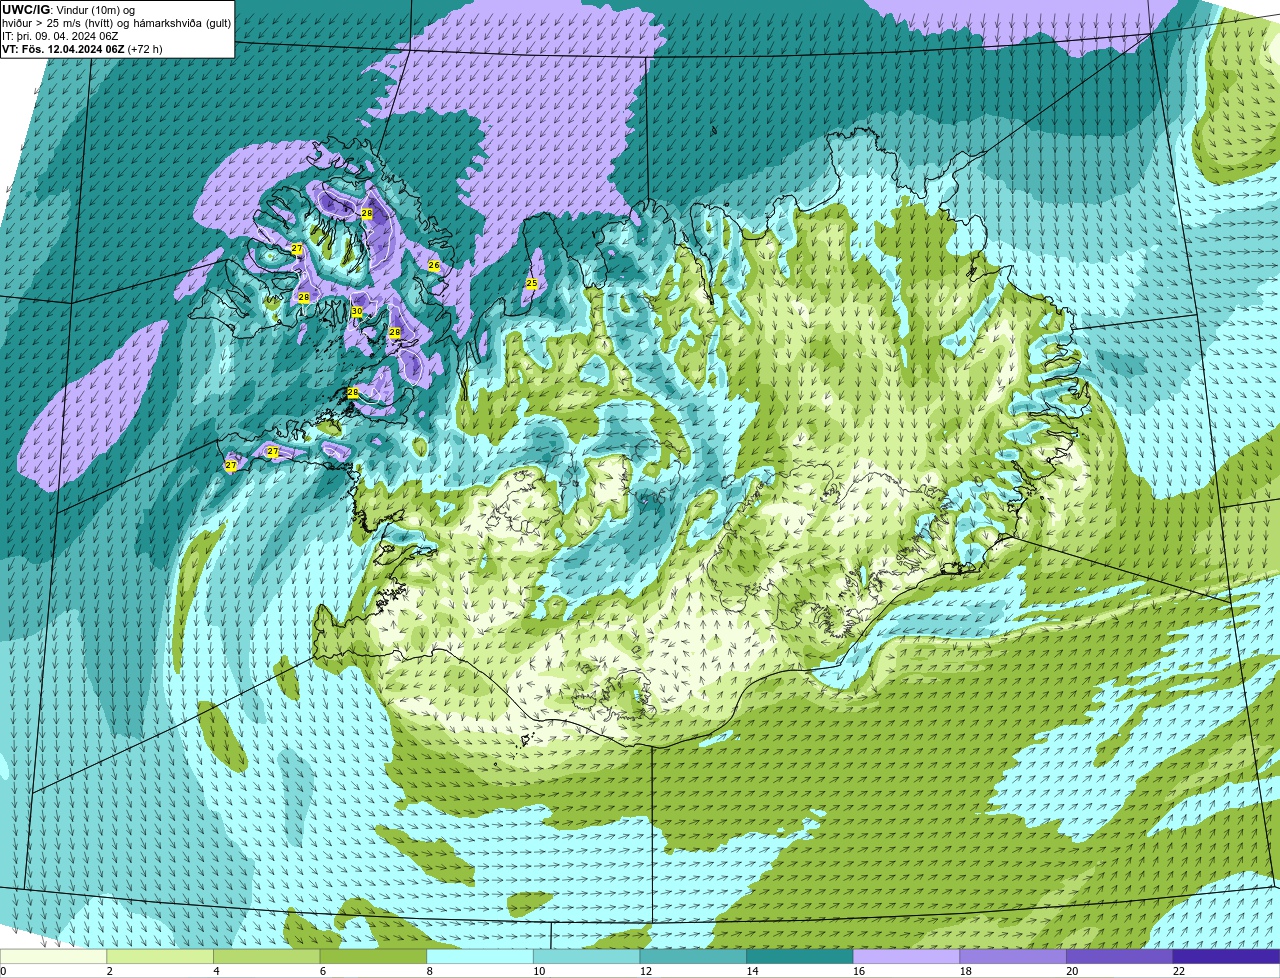Click the 12–14 m/s teal legend swatch
The height and width of the screenshot is (978, 1280).
point(693,956)
